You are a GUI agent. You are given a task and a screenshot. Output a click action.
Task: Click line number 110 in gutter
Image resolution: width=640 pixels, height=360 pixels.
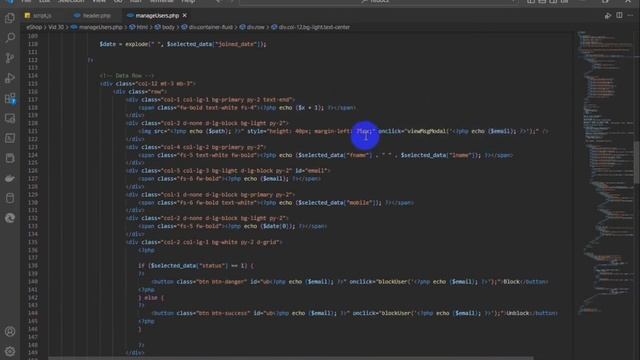(x=33, y=44)
